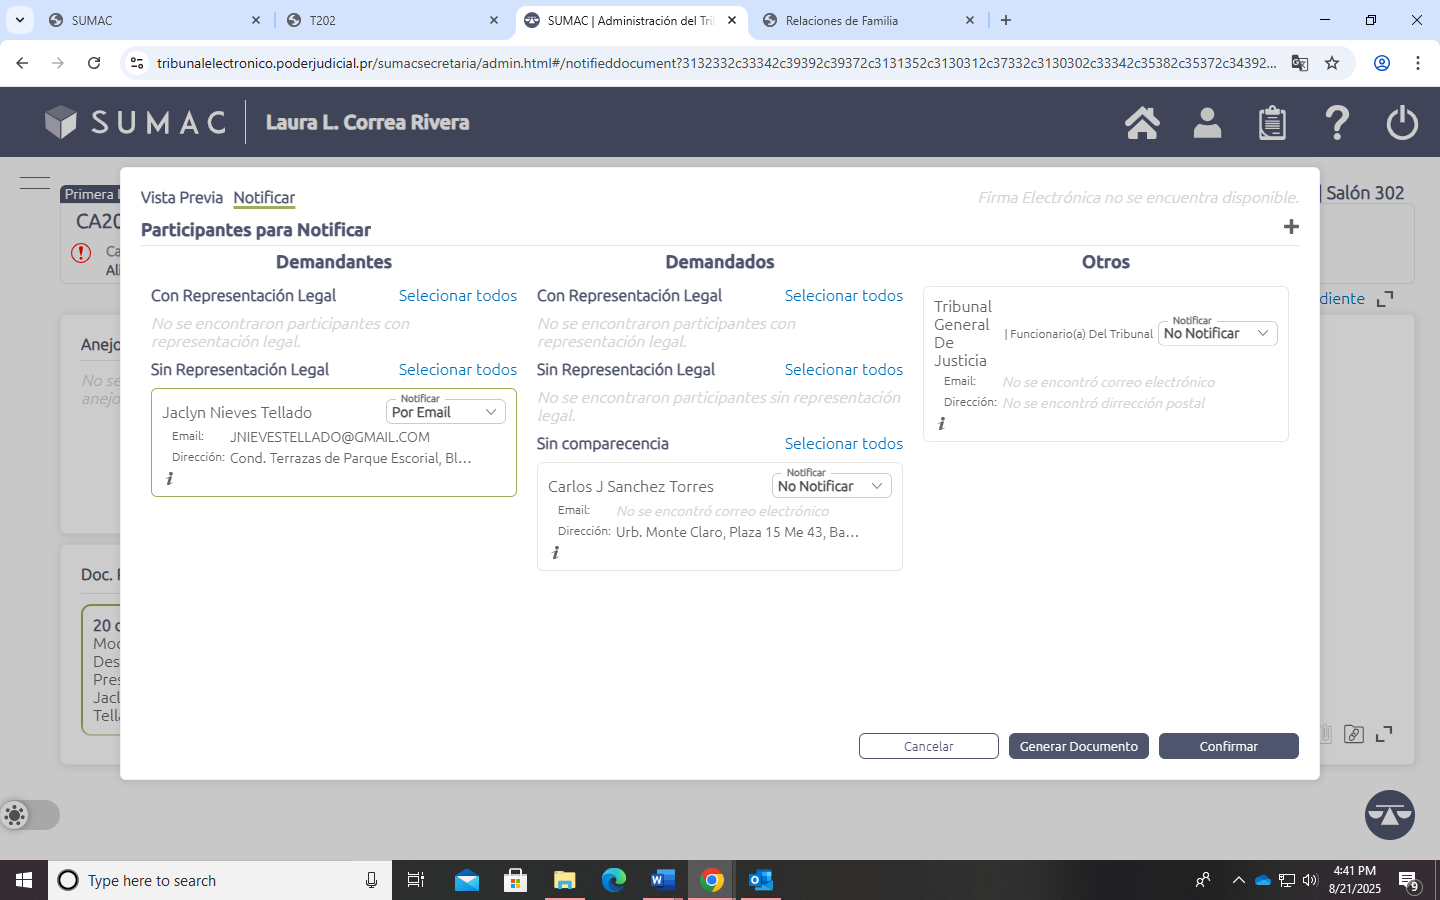1440x900 pixels.
Task: Open Google Chrome from the taskbar
Action: pyautogui.click(x=712, y=880)
